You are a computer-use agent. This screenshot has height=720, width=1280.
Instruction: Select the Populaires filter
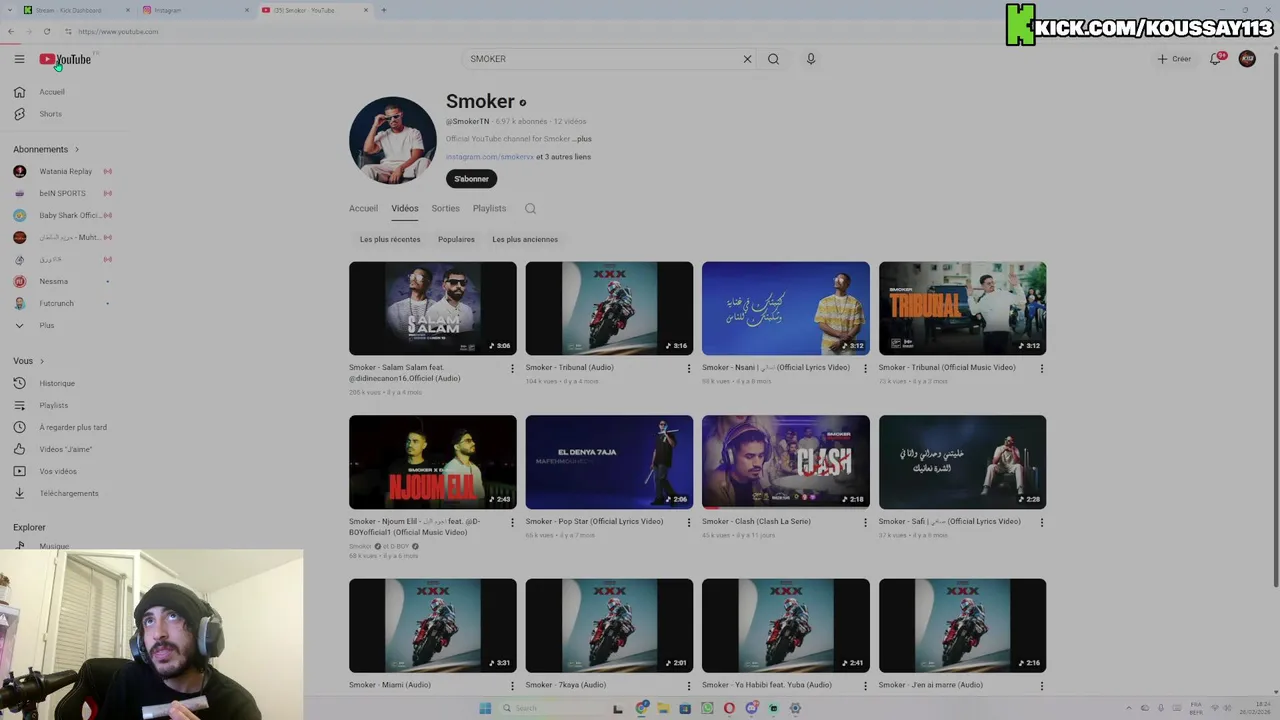coord(456,239)
